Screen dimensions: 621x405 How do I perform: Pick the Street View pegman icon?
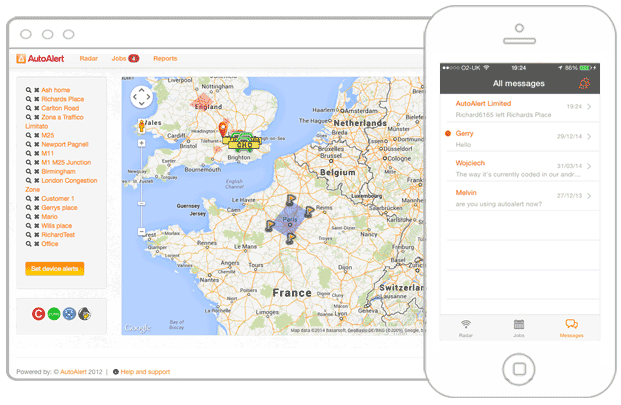[x=141, y=126]
